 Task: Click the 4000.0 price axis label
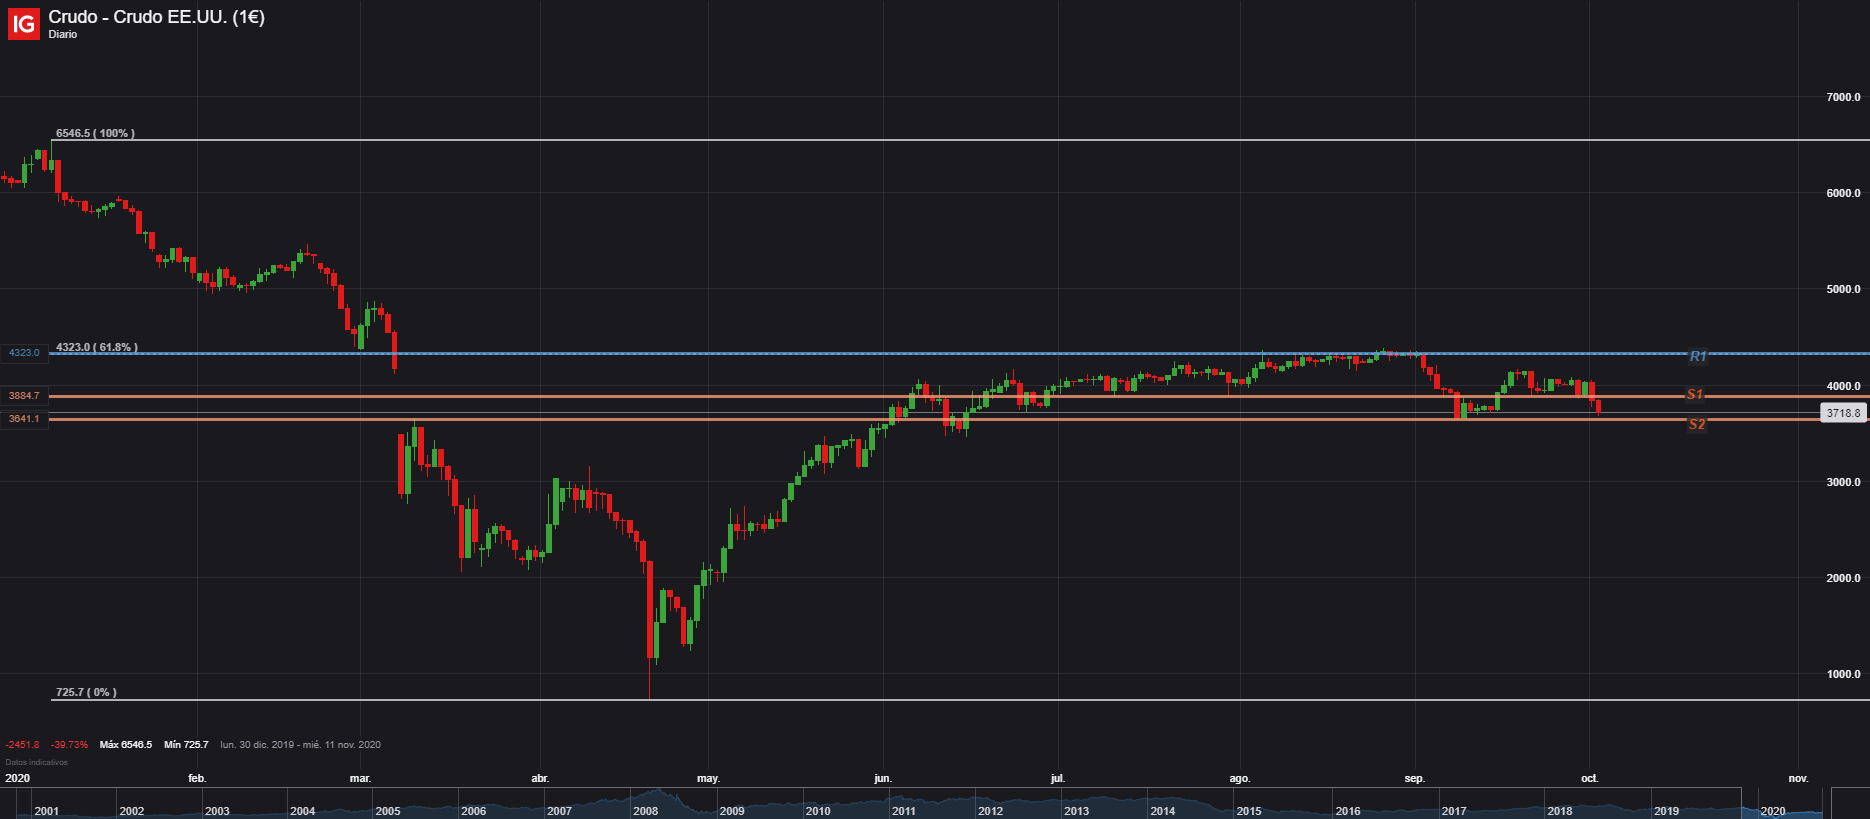[x=1843, y=386]
